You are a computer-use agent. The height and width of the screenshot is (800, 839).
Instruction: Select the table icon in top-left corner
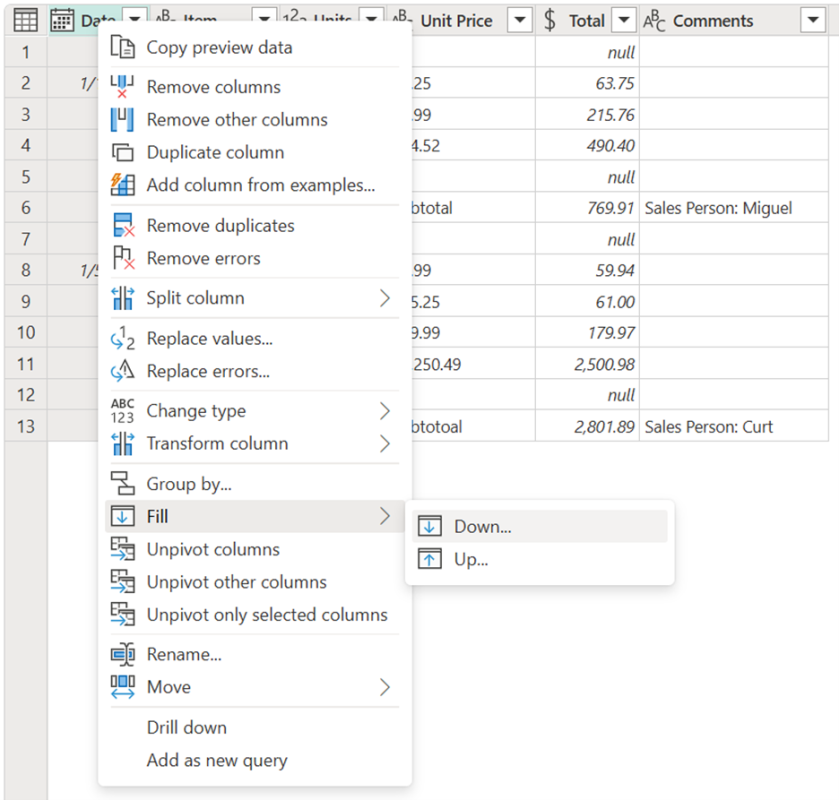tap(24, 19)
